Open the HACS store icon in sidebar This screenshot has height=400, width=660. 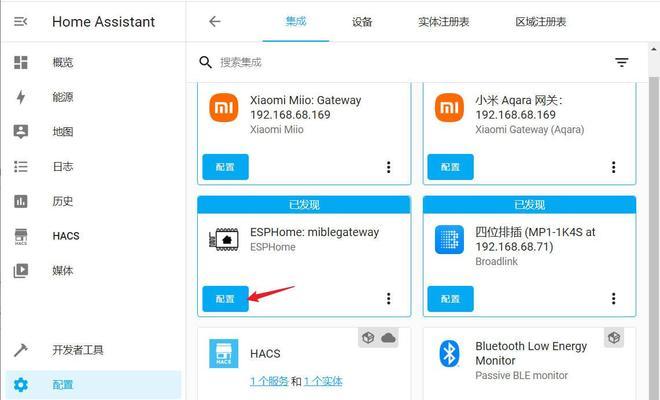click(x=21, y=236)
